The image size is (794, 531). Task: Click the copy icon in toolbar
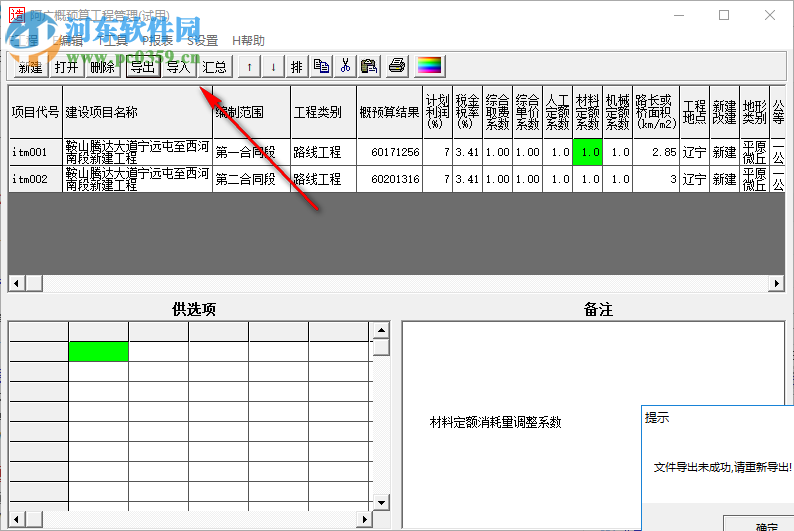pyautogui.click(x=321, y=66)
